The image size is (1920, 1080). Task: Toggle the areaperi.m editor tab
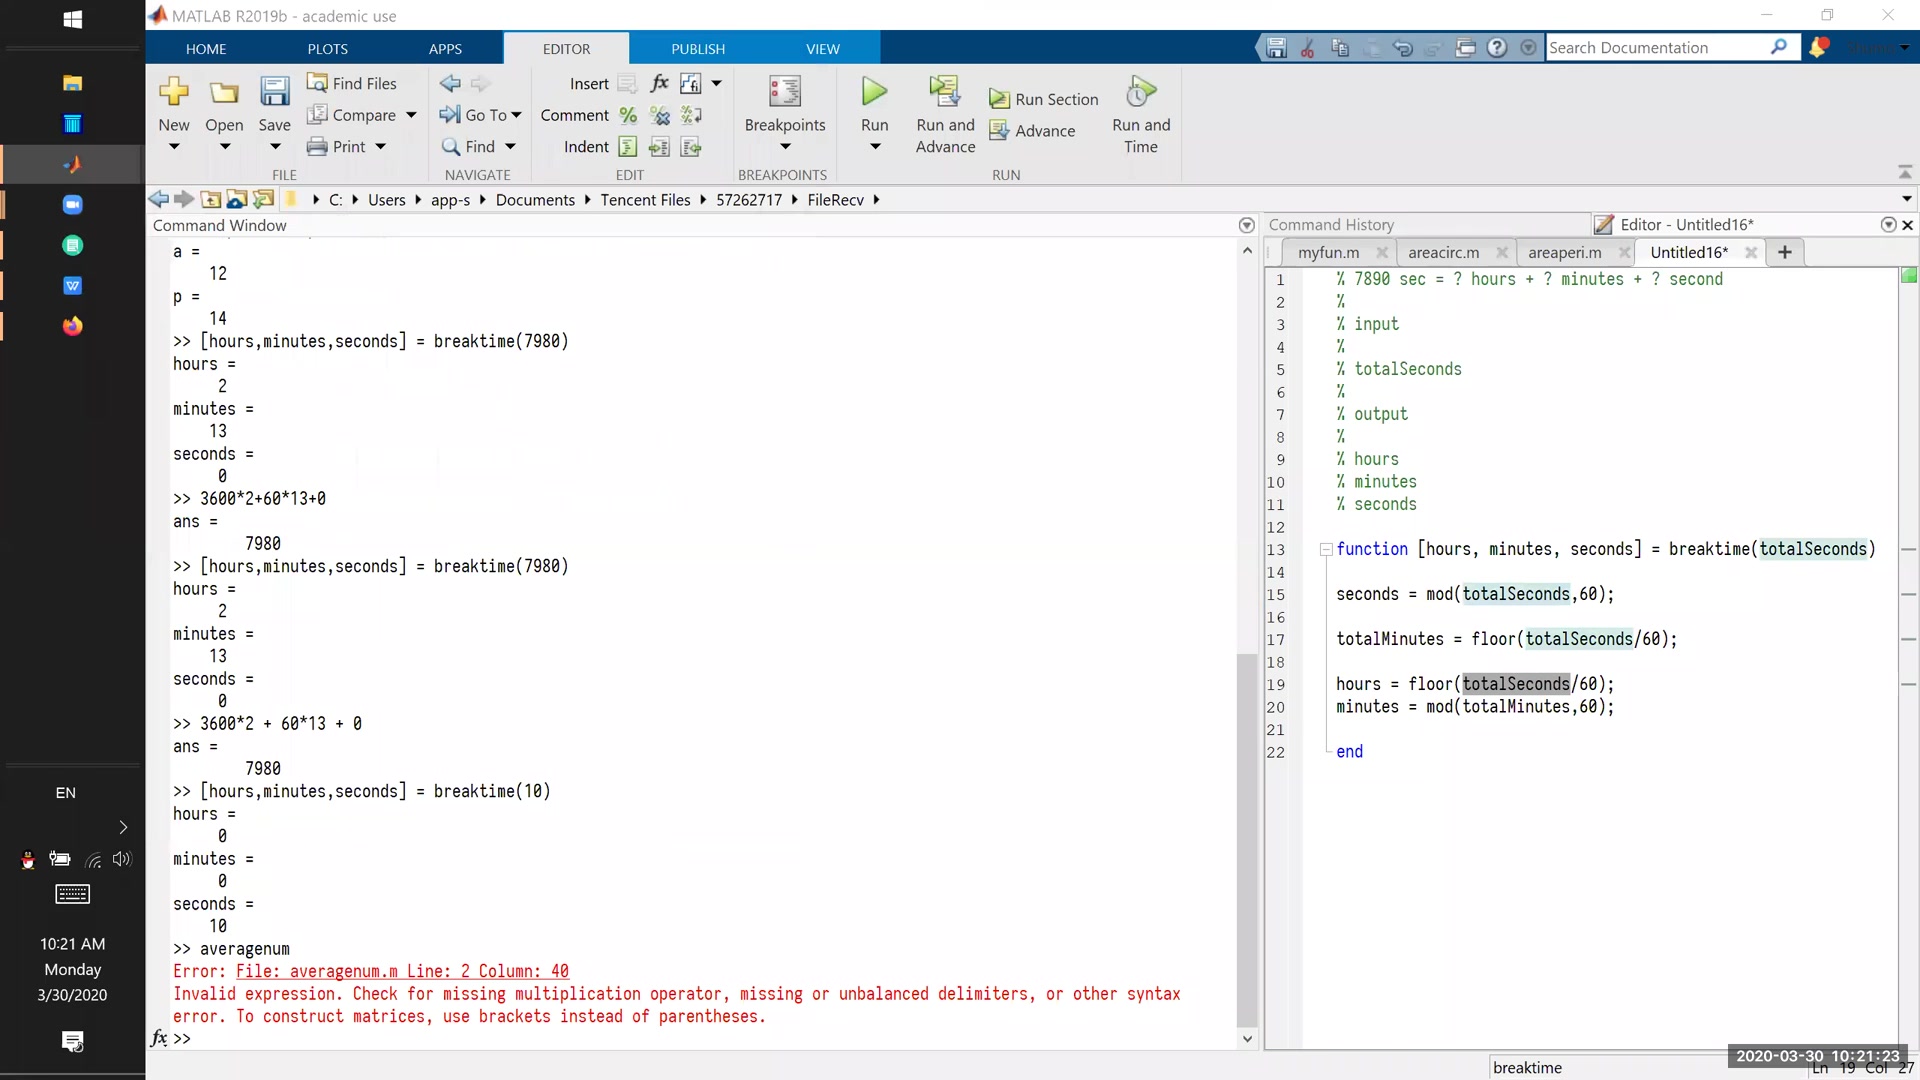(1564, 252)
